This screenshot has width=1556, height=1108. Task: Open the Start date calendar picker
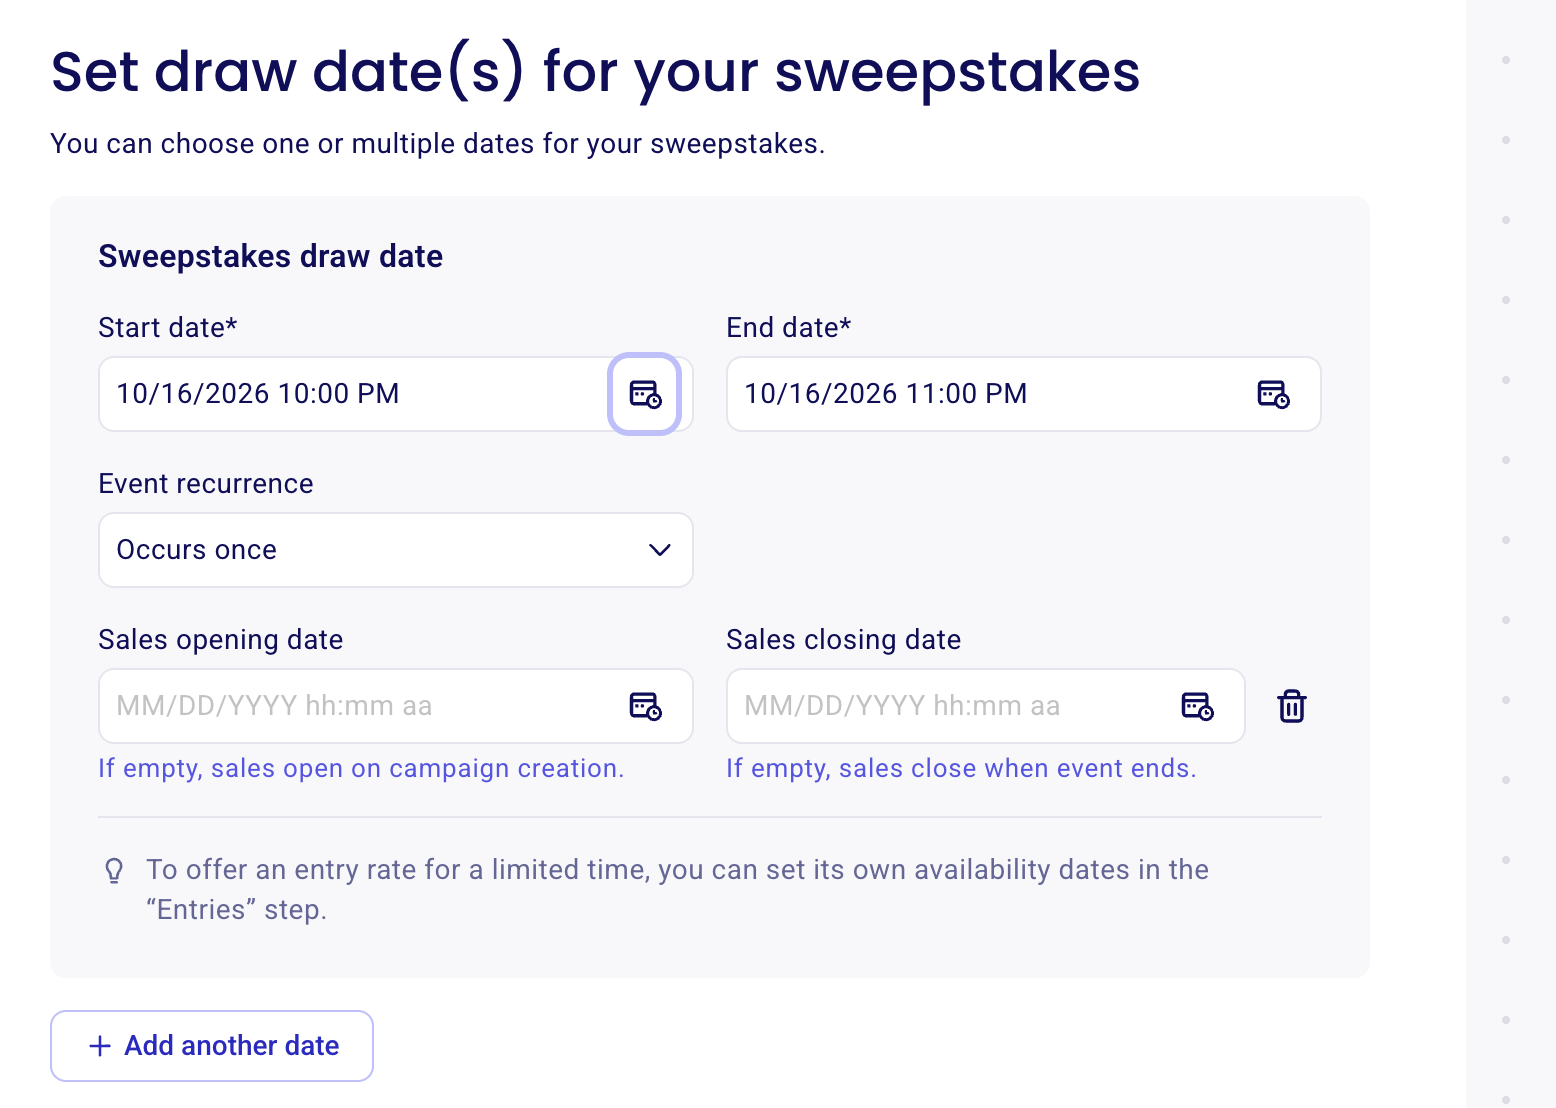click(645, 394)
